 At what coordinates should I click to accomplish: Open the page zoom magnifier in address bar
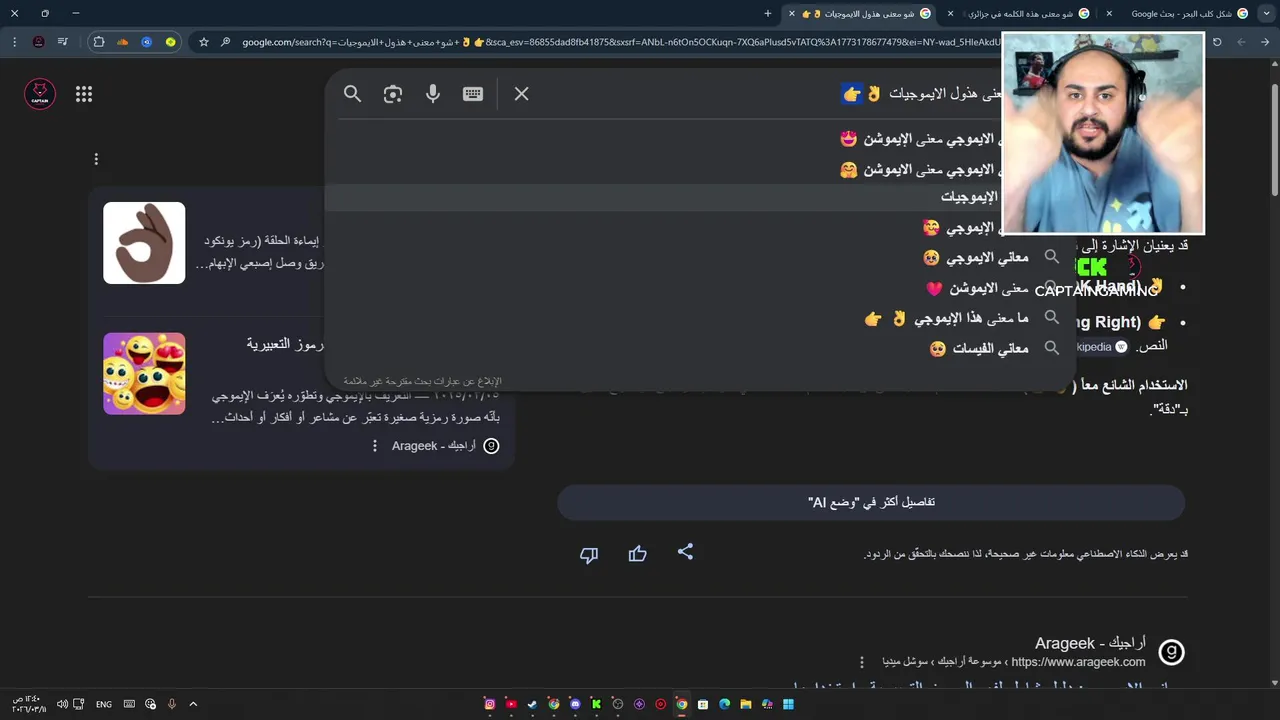click(x=226, y=42)
